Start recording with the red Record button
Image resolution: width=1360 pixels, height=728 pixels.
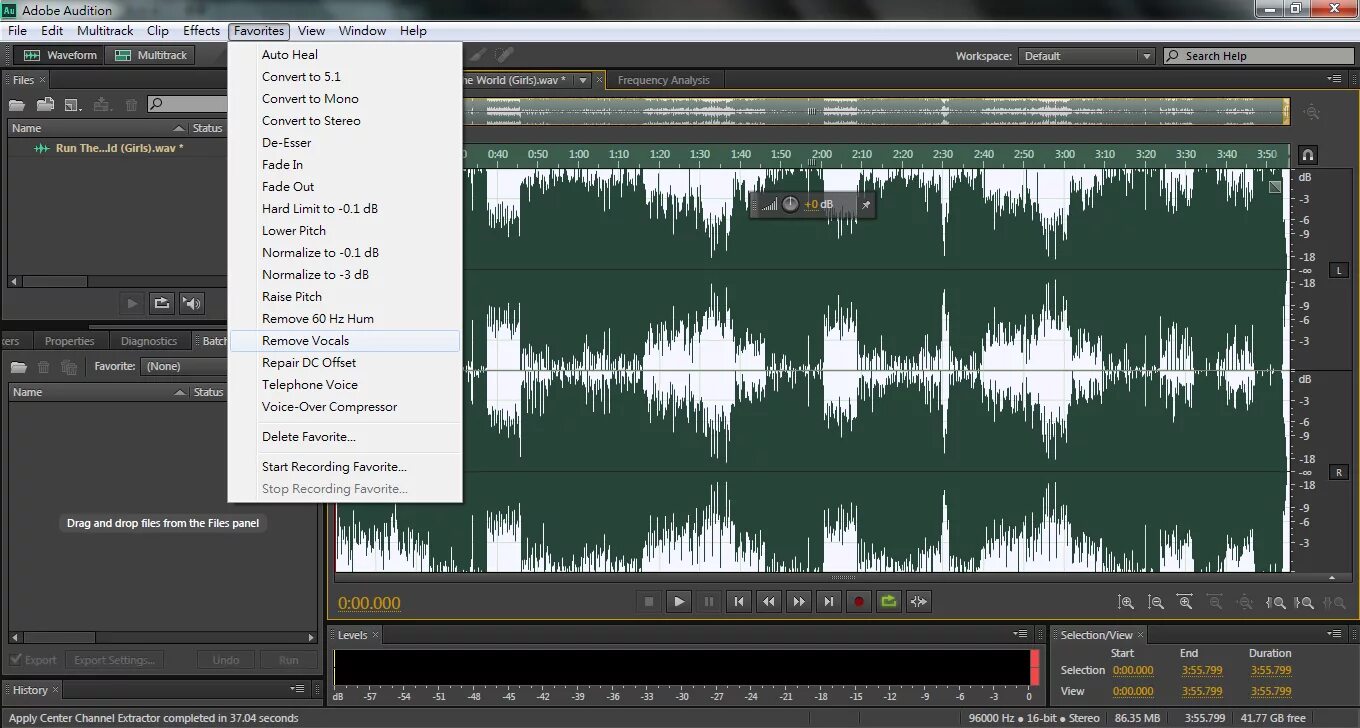click(x=859, y=601)
